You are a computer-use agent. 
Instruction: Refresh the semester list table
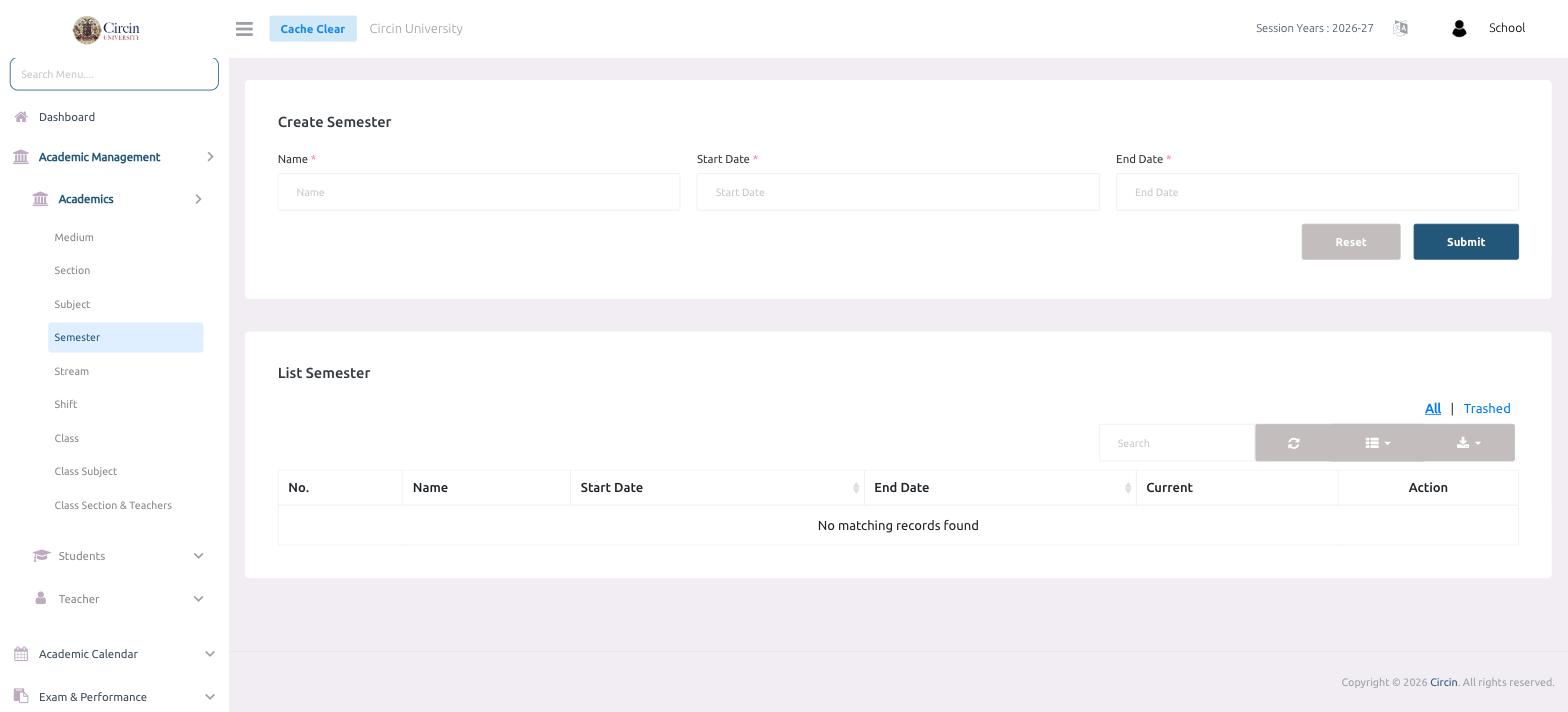tap(1293, 443)
